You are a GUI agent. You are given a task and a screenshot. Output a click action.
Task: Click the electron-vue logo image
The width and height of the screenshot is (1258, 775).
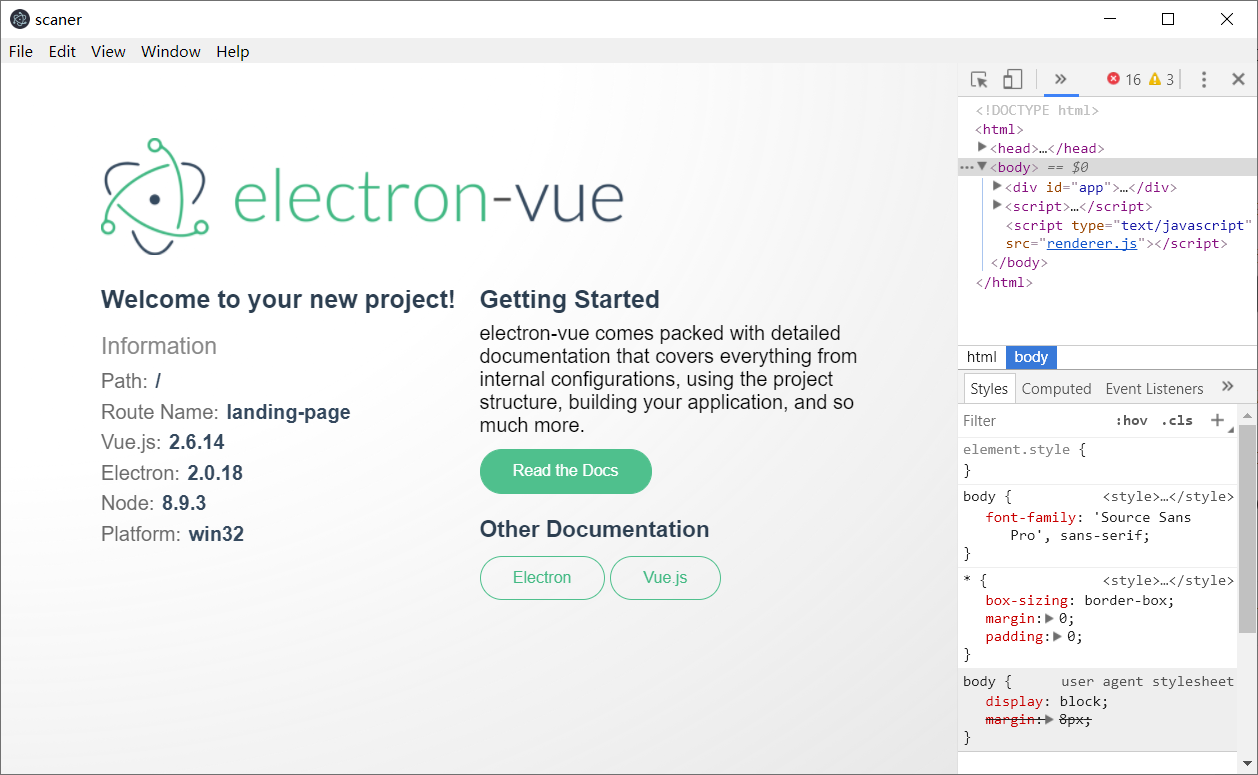[362, 197]
